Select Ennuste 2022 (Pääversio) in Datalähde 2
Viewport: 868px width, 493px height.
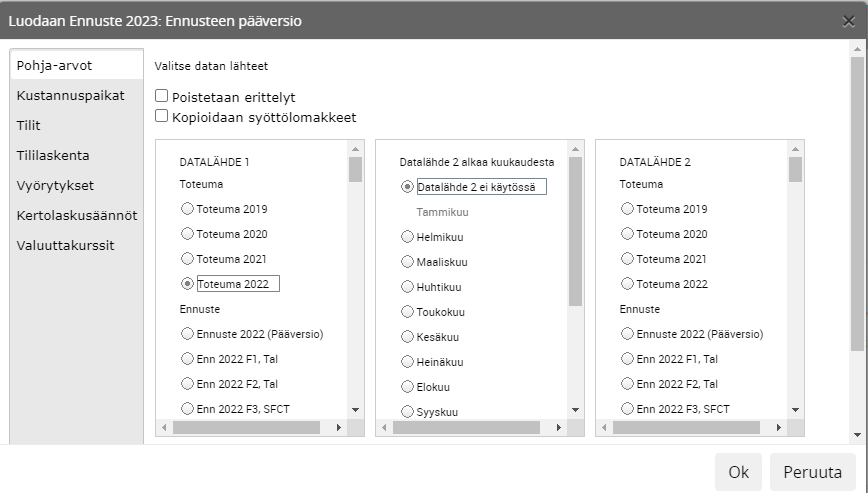(627, 334)
